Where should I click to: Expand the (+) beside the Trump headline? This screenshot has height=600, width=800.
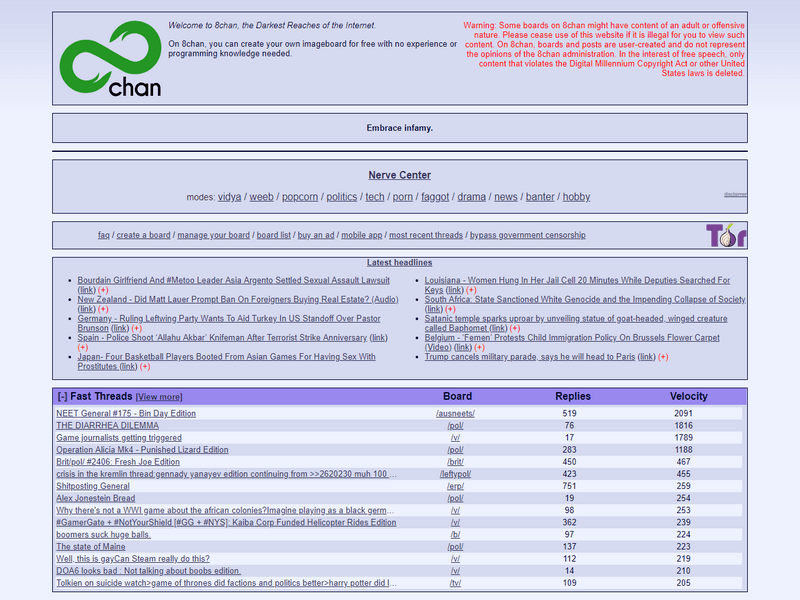[663, 357]
